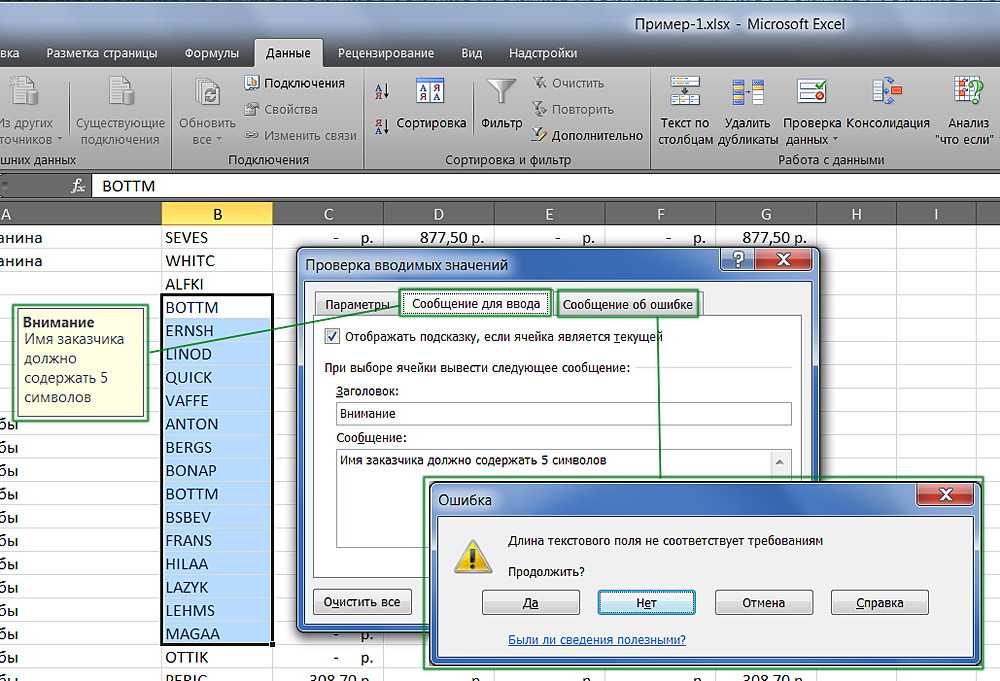
Task: Close the Ошибка dialog
Action: (x=945, y=494)
